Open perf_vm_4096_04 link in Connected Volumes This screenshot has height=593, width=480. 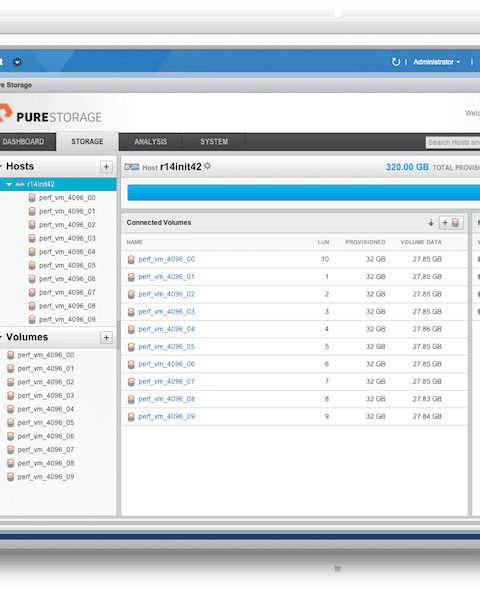(166, 329)
